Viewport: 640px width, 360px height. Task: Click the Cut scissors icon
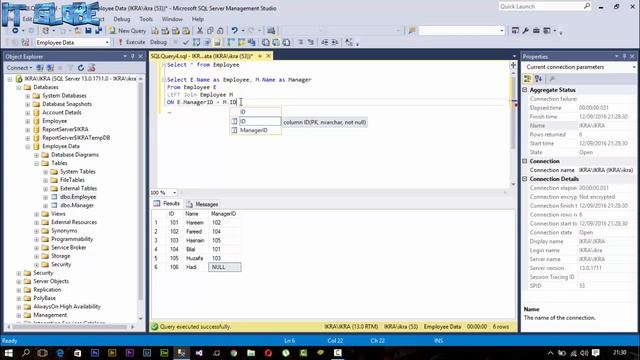200,31
